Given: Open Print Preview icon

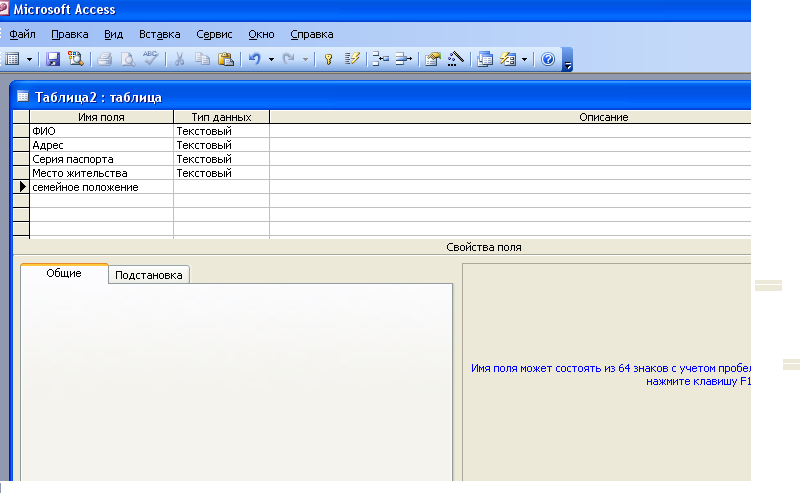Looking at the screenshot, I should [128, 59].
